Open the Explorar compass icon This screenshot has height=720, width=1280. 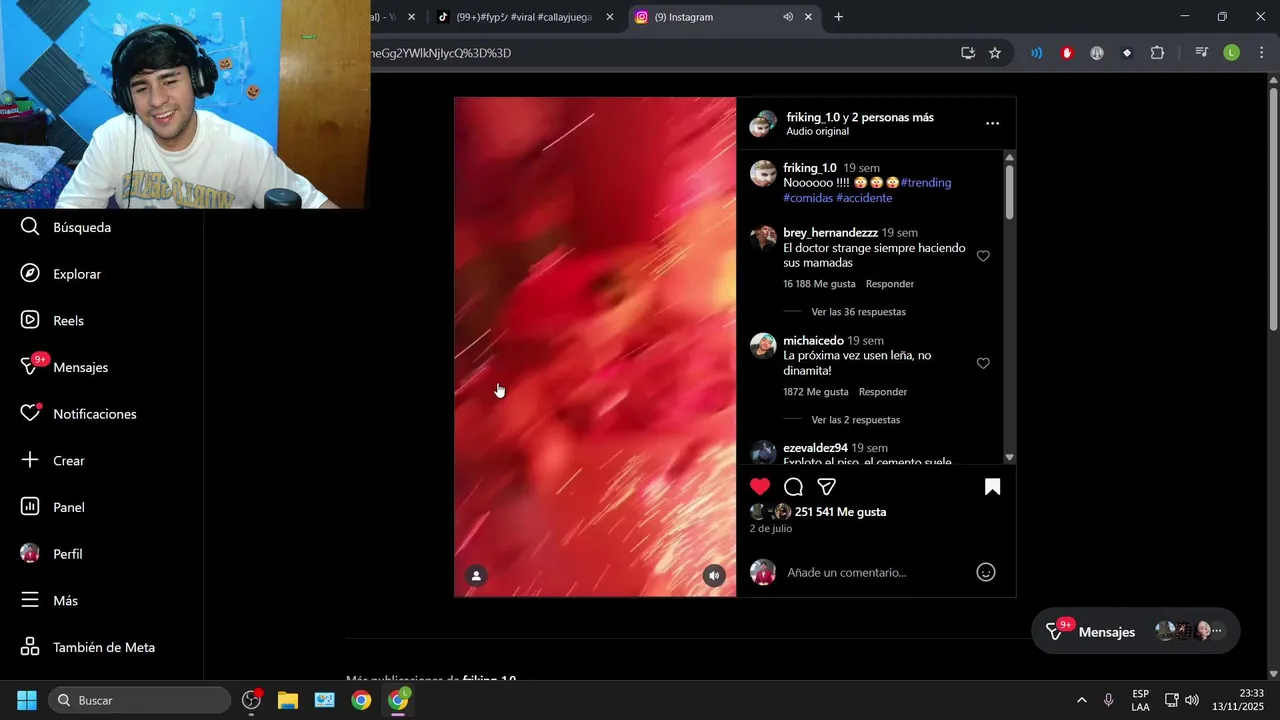30,274
